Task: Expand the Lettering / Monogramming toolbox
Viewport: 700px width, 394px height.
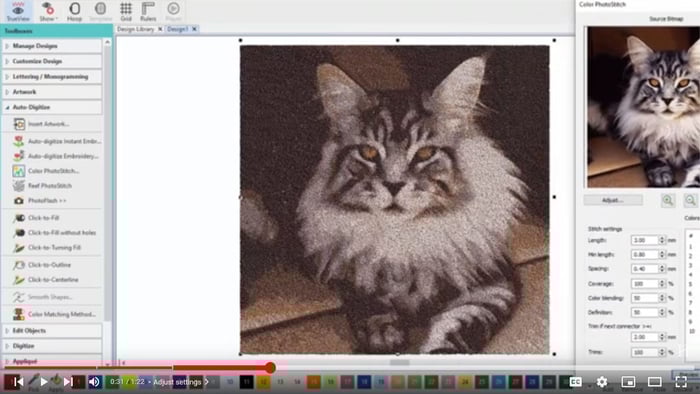Action: [x=52, y=77]
